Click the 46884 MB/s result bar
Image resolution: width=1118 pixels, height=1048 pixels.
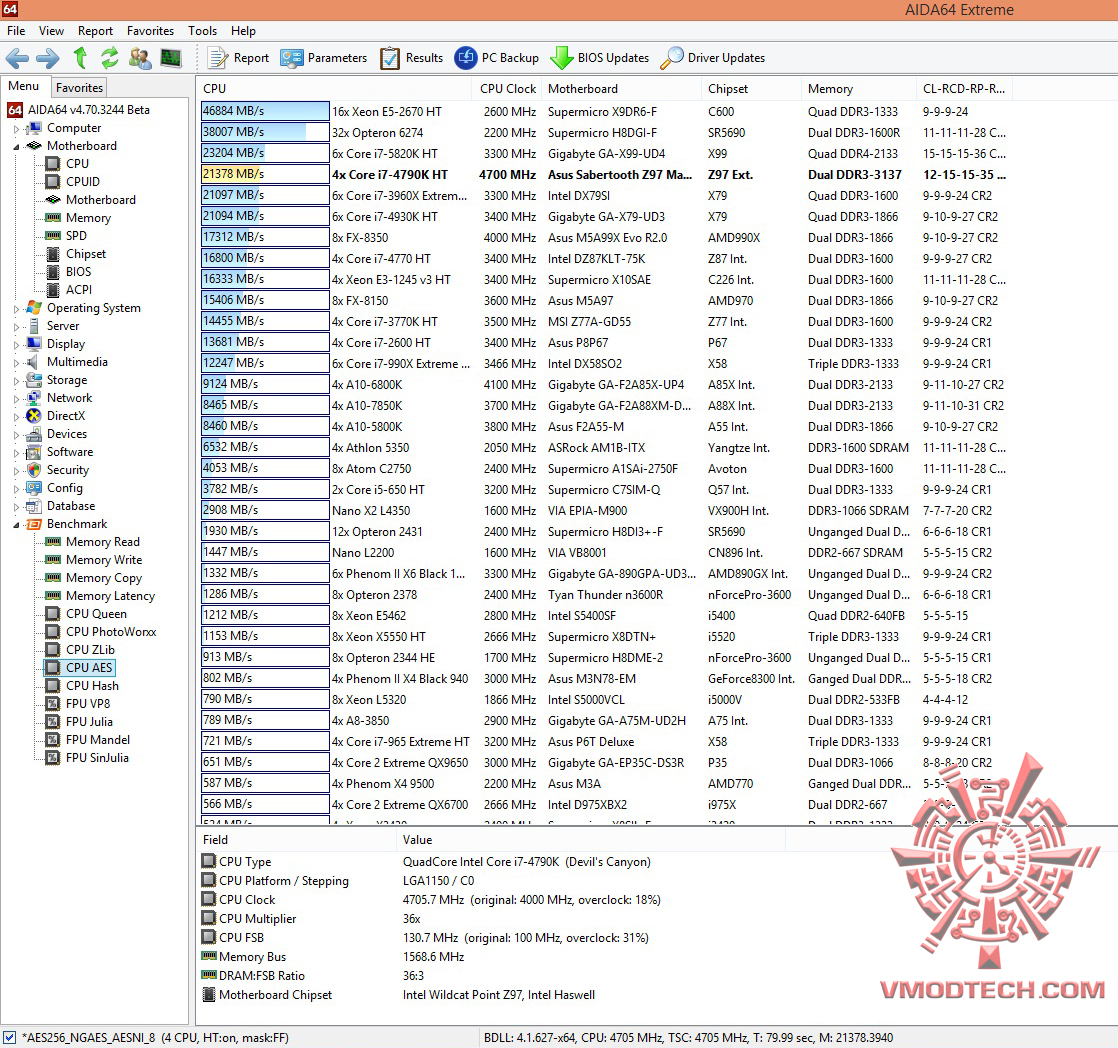265,111
